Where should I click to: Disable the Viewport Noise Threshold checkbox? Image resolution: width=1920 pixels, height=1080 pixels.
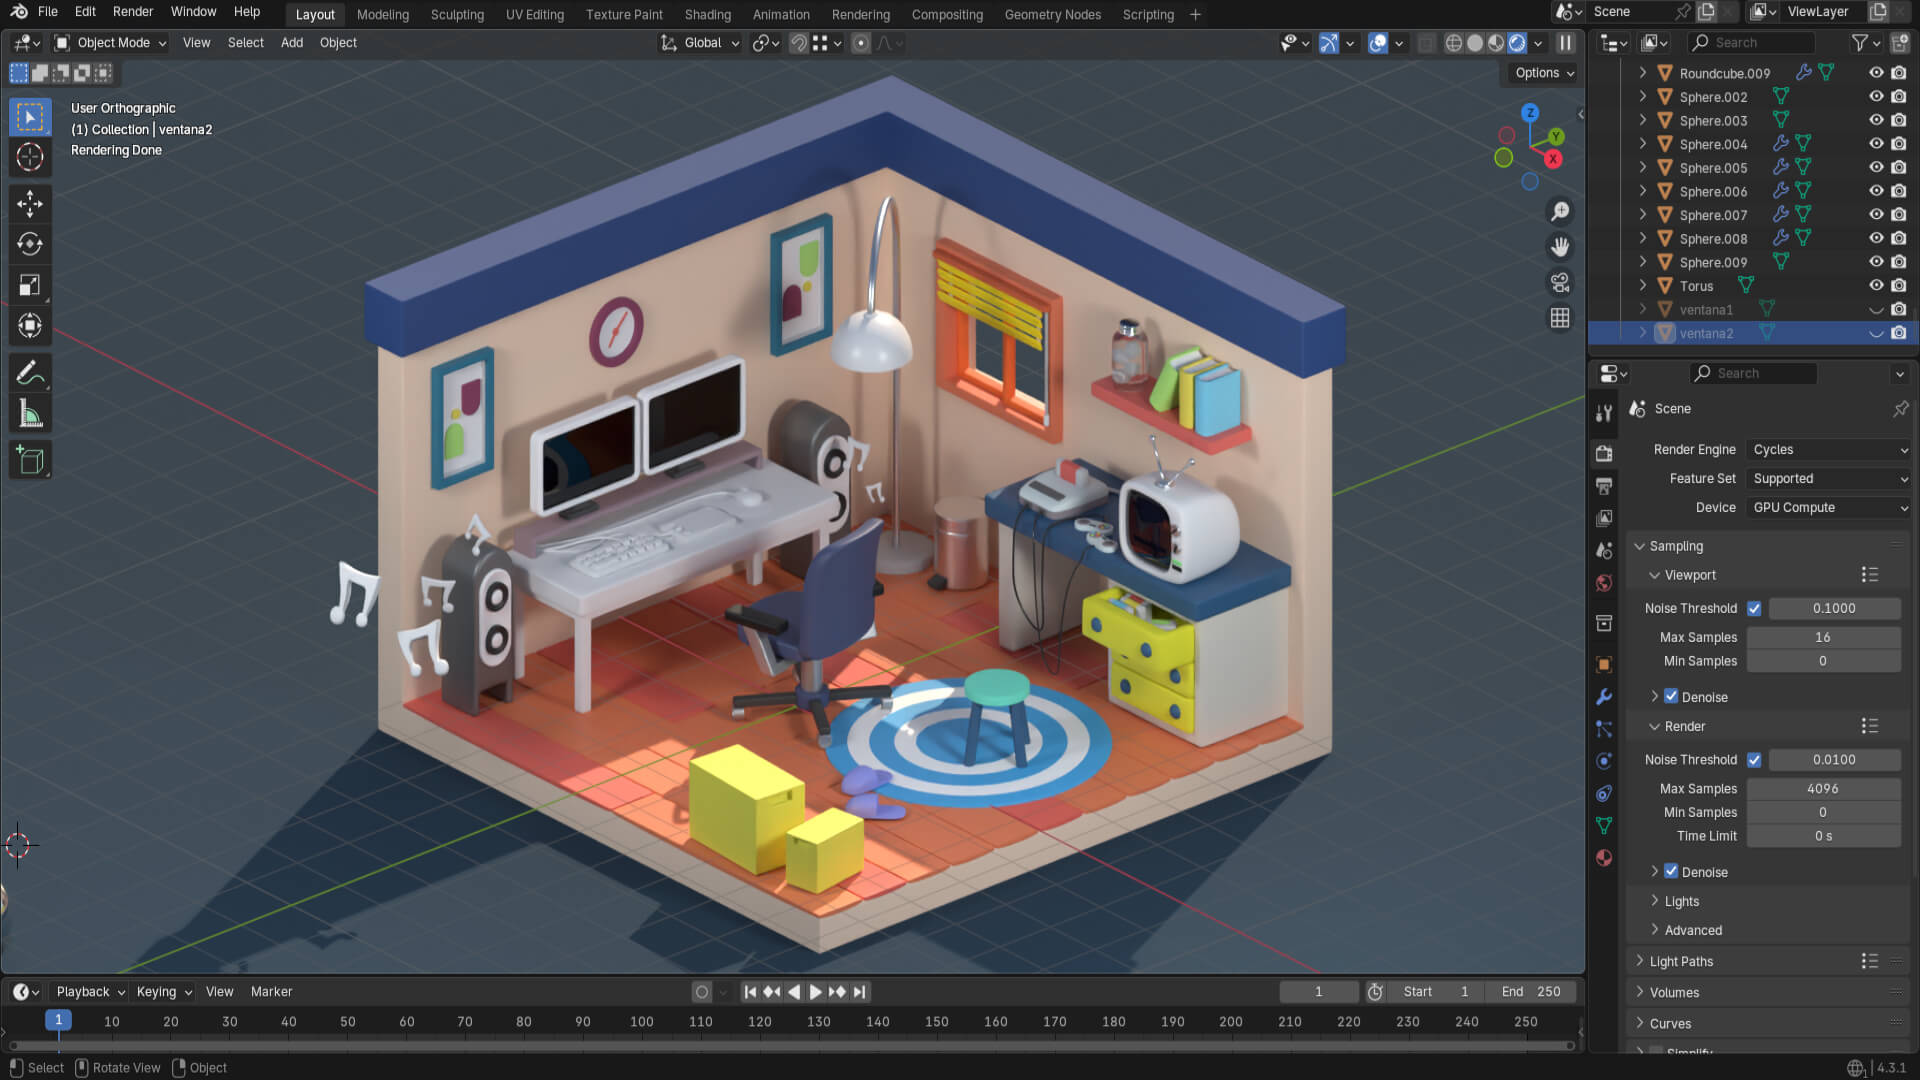pos(1754,608)
